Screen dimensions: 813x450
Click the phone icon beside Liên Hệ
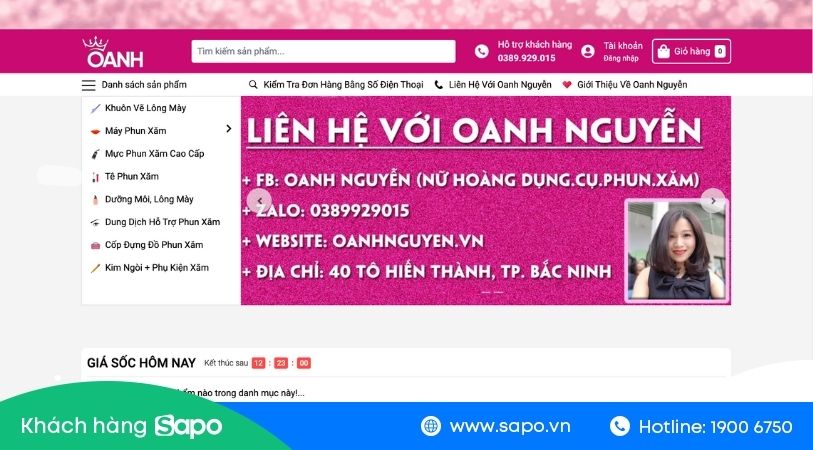point(439,85)
